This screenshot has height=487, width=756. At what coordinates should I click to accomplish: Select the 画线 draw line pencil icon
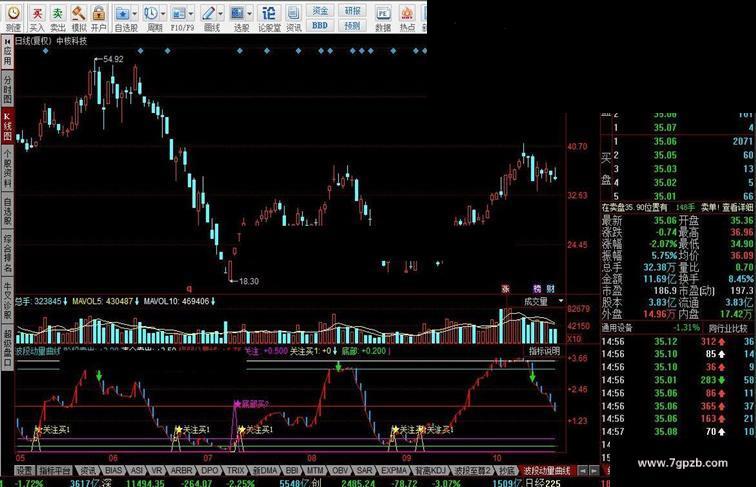[x=209, y=13]
